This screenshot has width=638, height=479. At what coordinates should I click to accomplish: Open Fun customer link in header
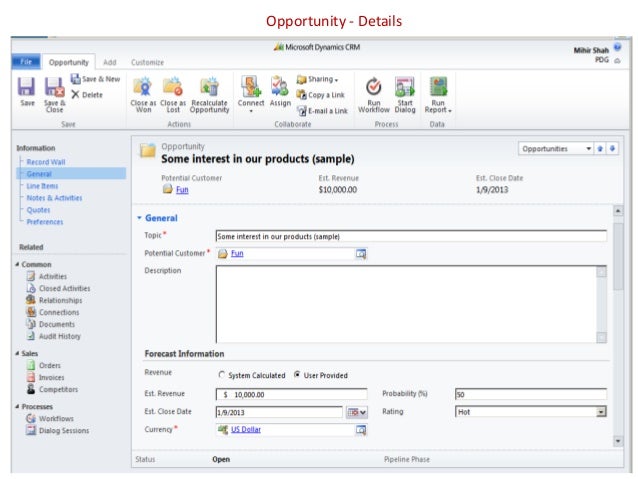(x=182, y=190)
